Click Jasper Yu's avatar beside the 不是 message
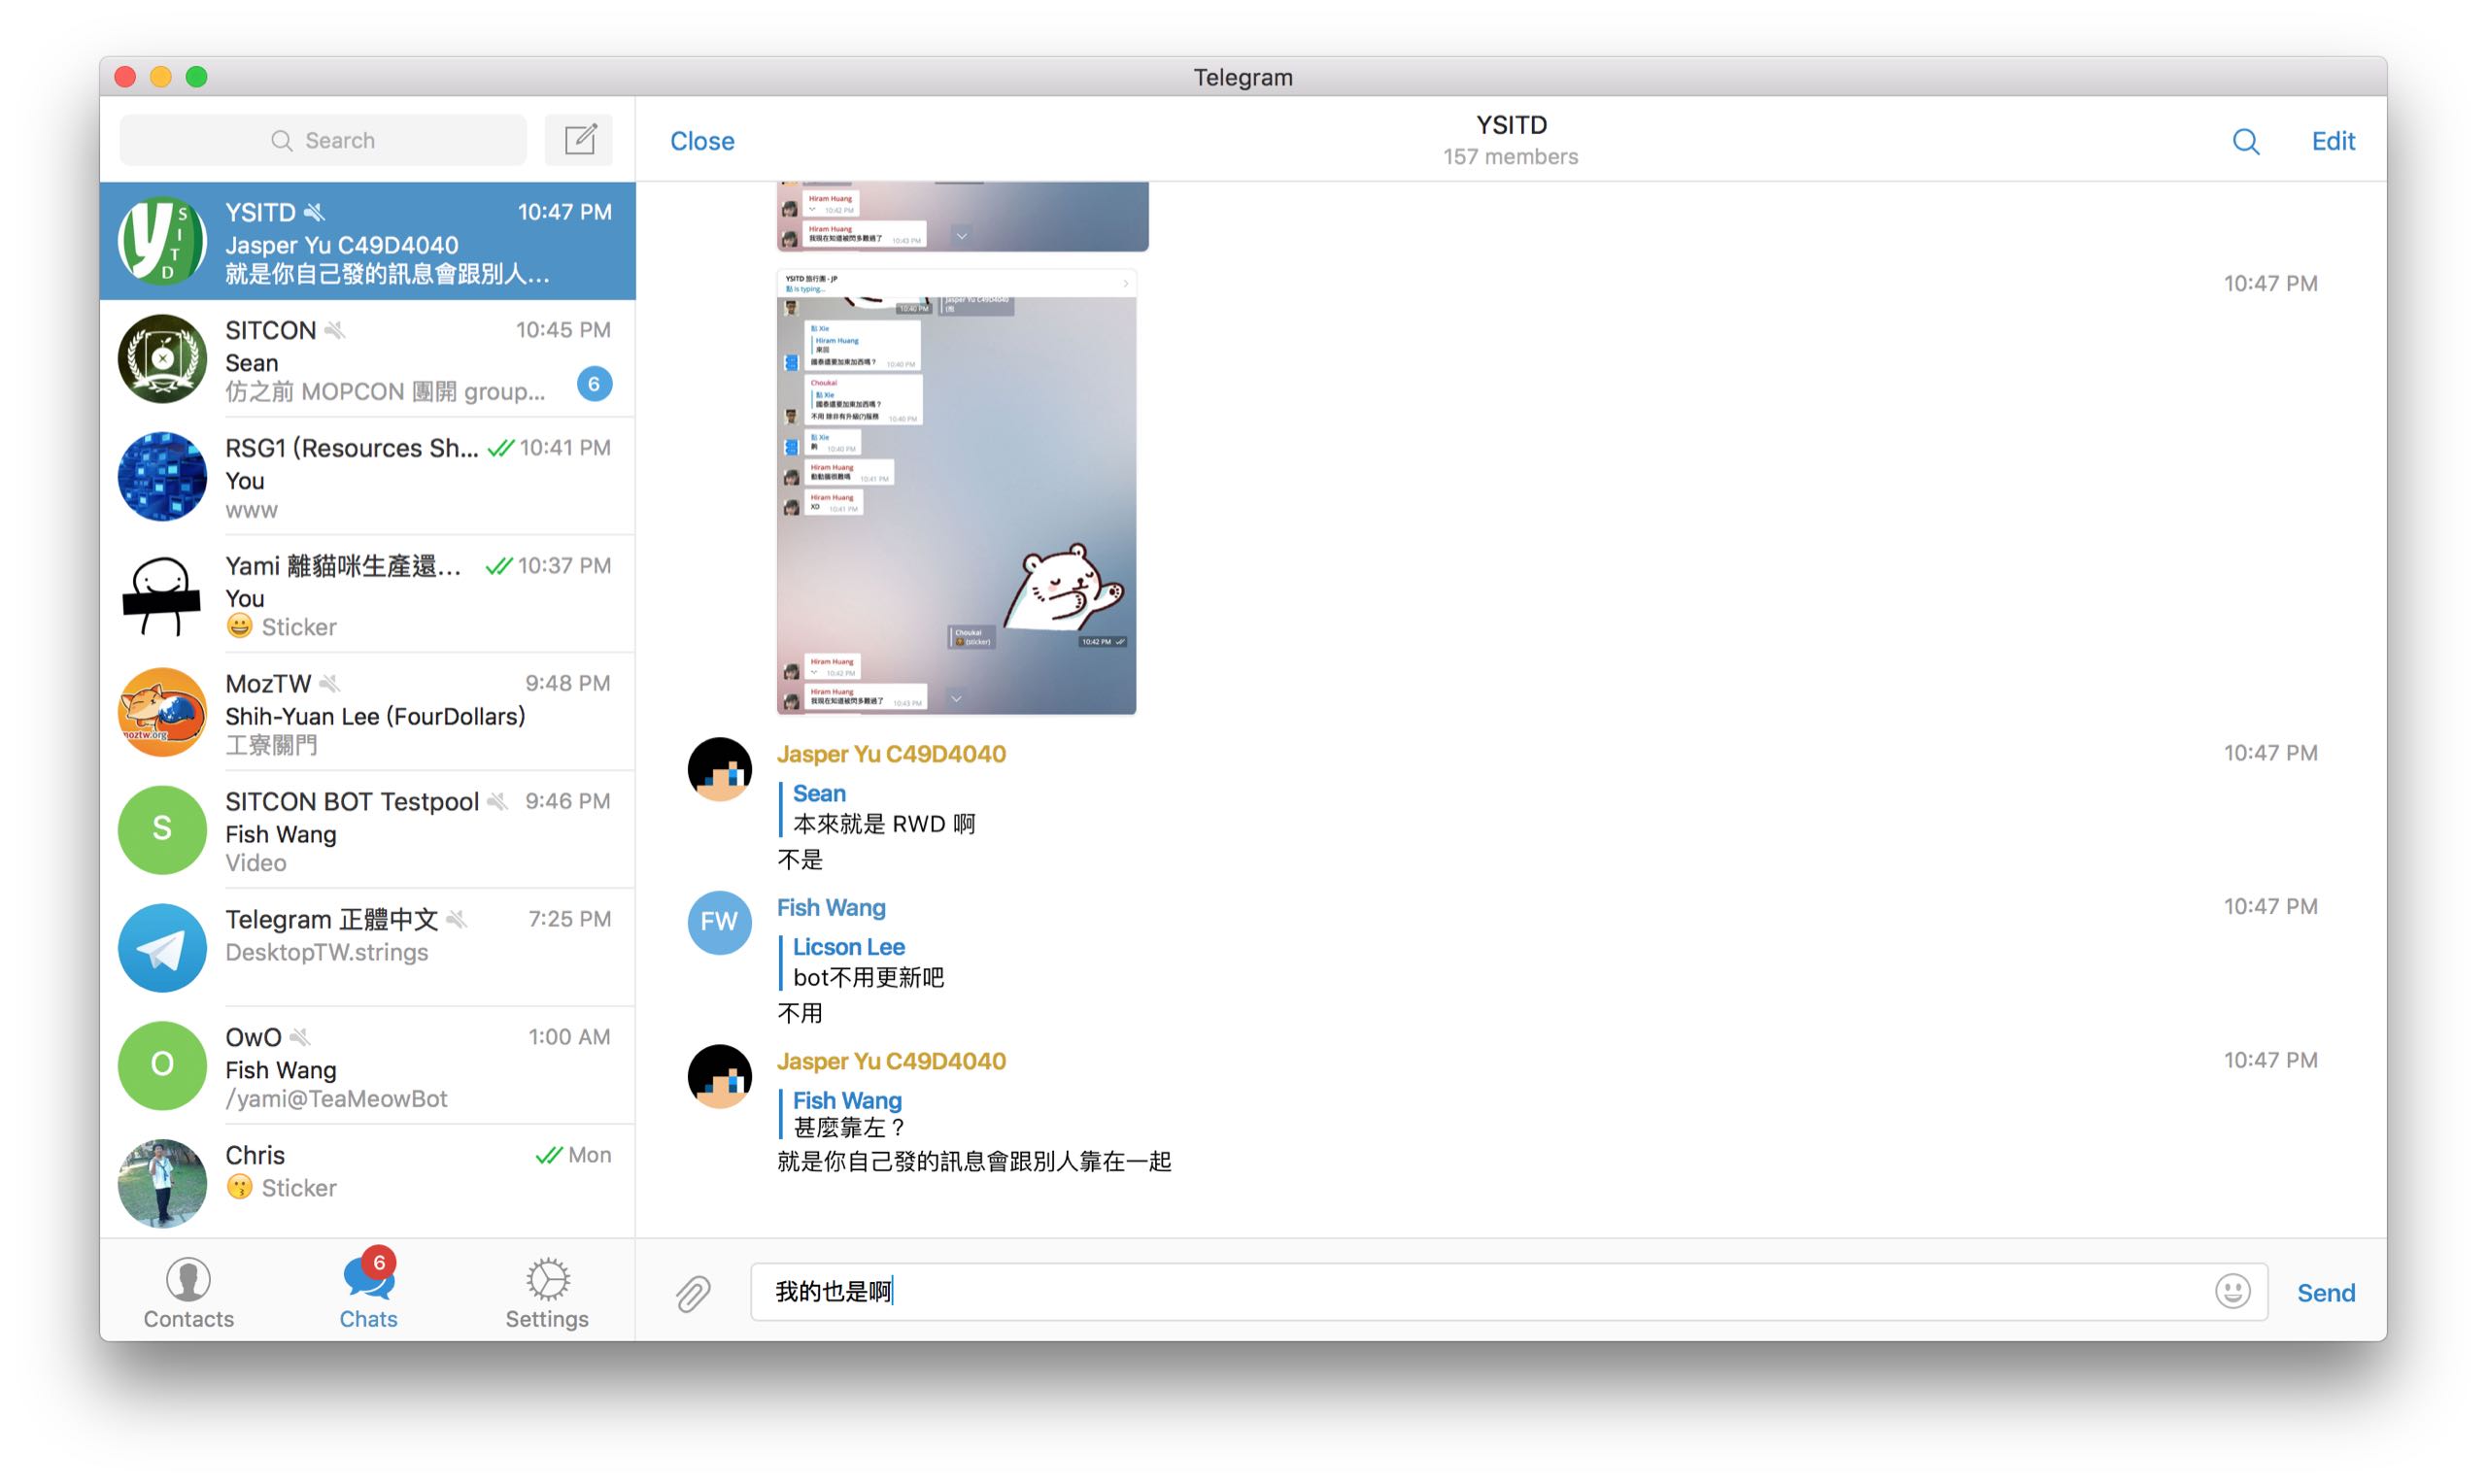Viewport: 2487px width, 1484px height. pyautogui.click(x=719, y=770)
